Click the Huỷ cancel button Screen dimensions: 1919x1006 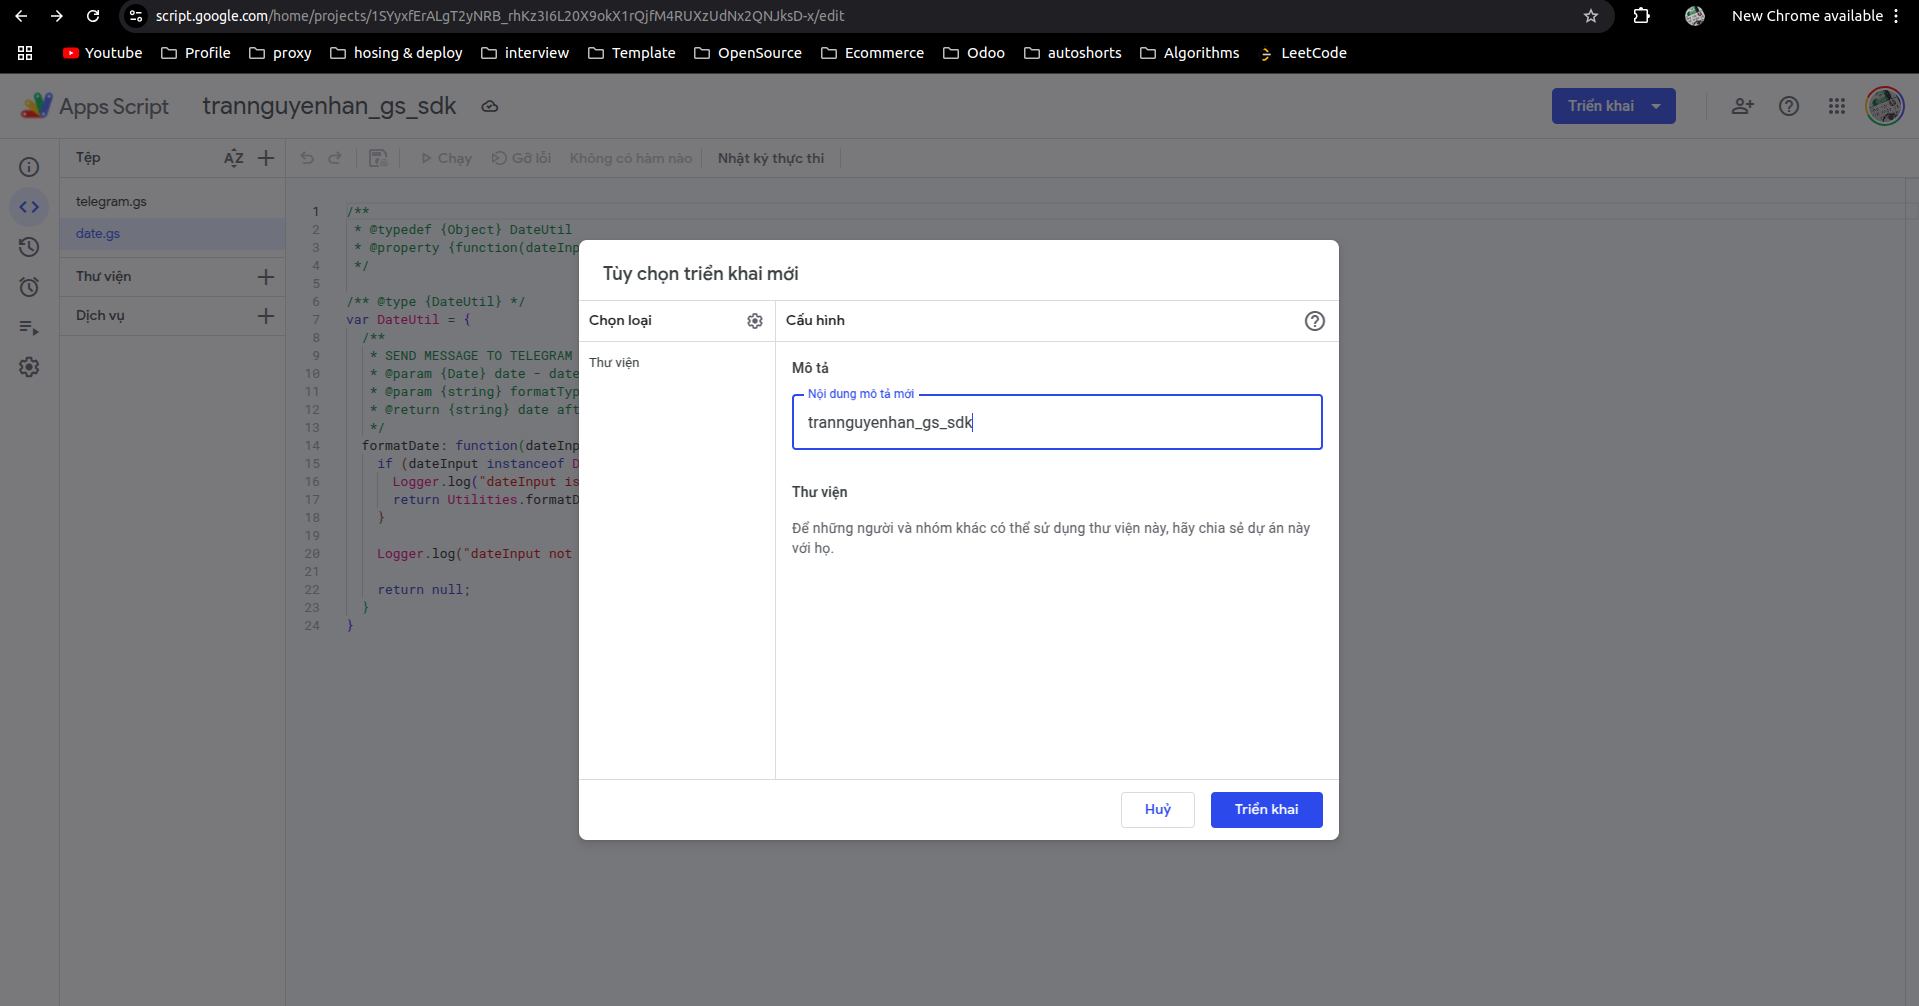(x=1157, y=810)
